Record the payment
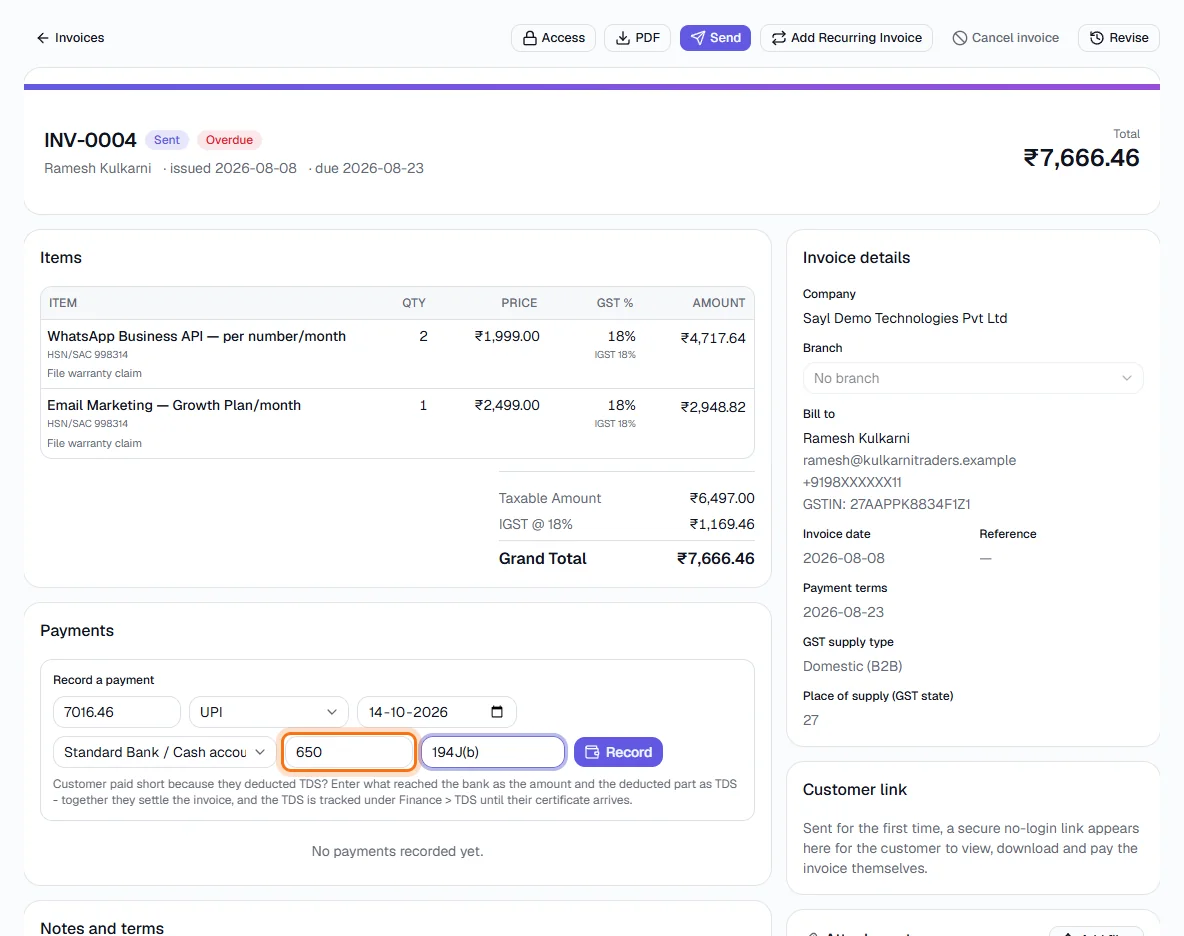 (618, 752)
